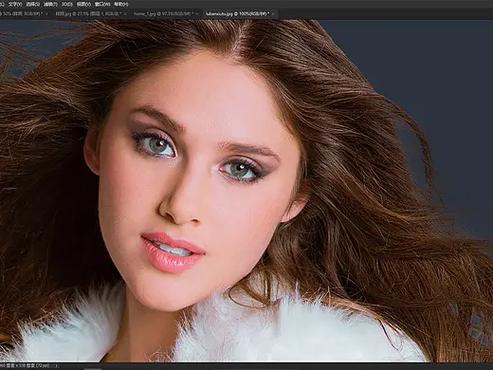Screen dimensions: 493x370
Task: Close the active 100% document tab
Action: pyautogui.click(x=273, y=14)
